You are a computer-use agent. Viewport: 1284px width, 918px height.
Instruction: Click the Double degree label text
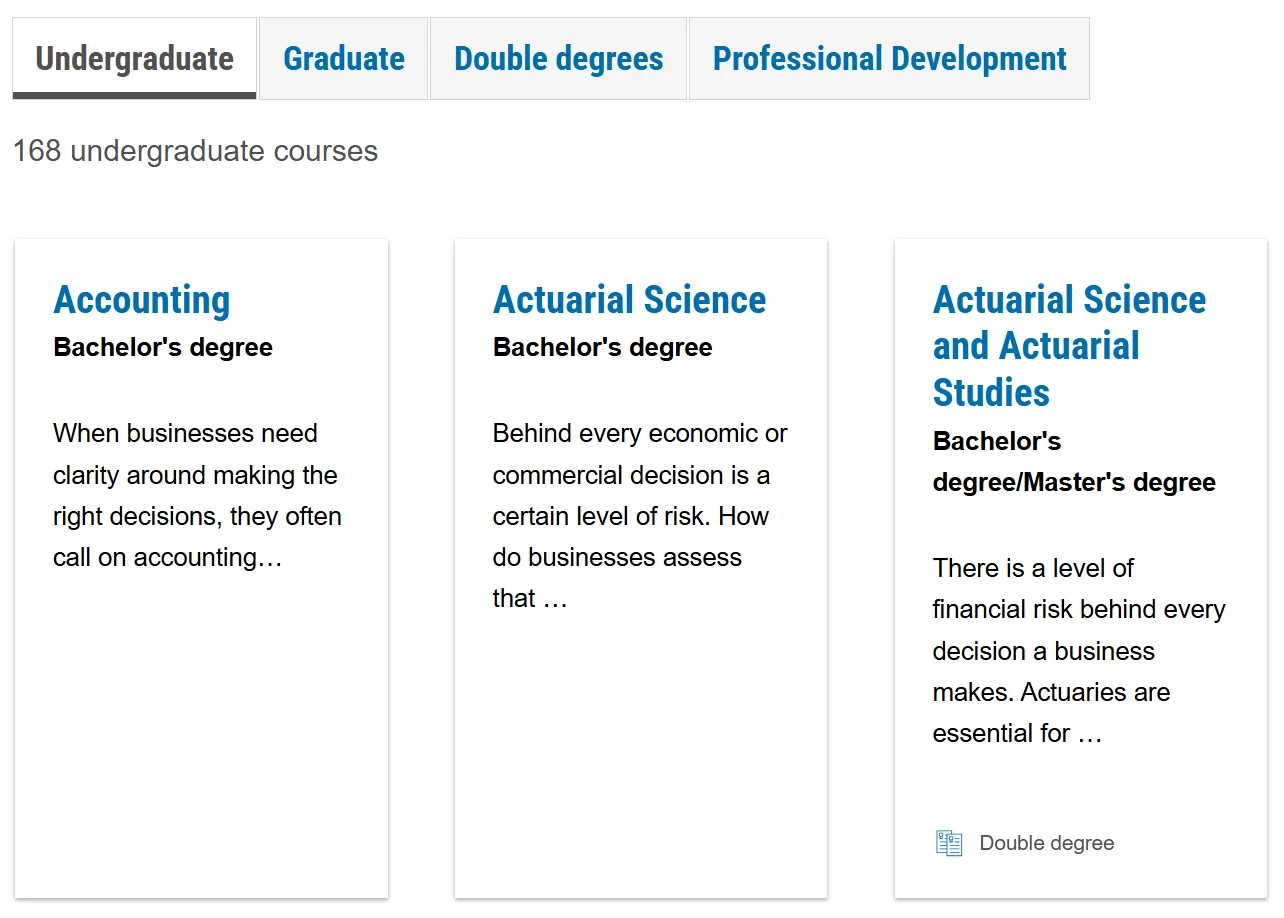point(1046,843)
